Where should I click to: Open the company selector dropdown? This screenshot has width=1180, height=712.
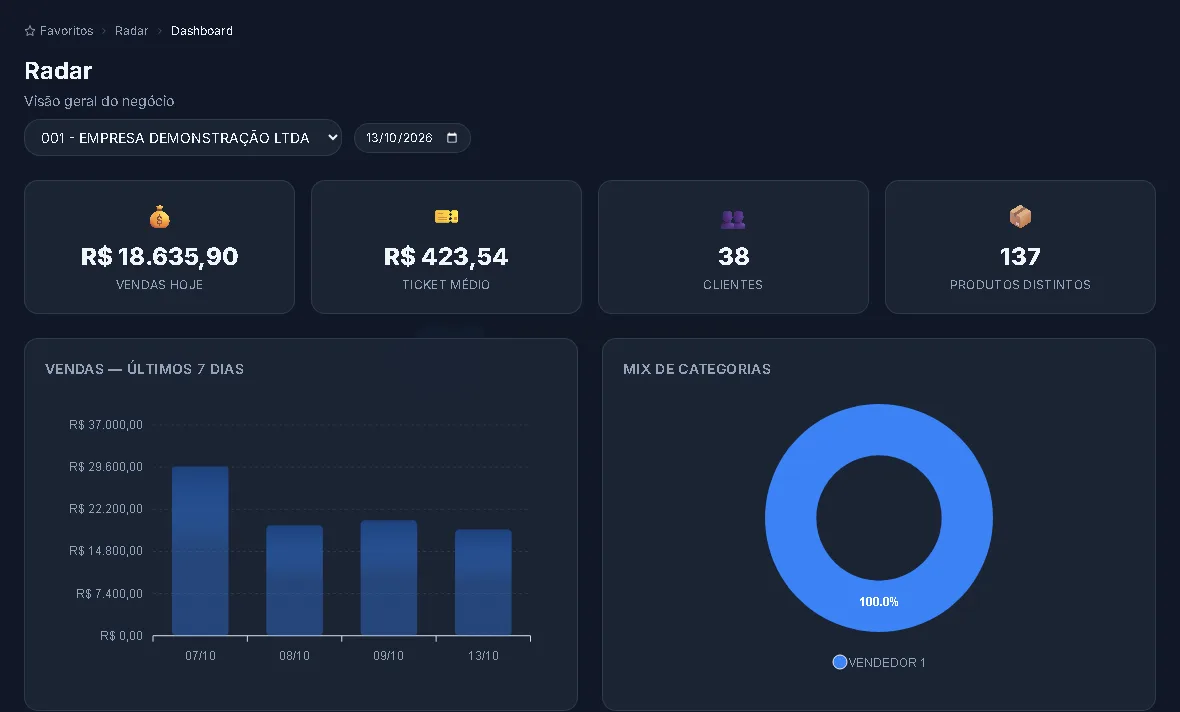tap(183, 138)
